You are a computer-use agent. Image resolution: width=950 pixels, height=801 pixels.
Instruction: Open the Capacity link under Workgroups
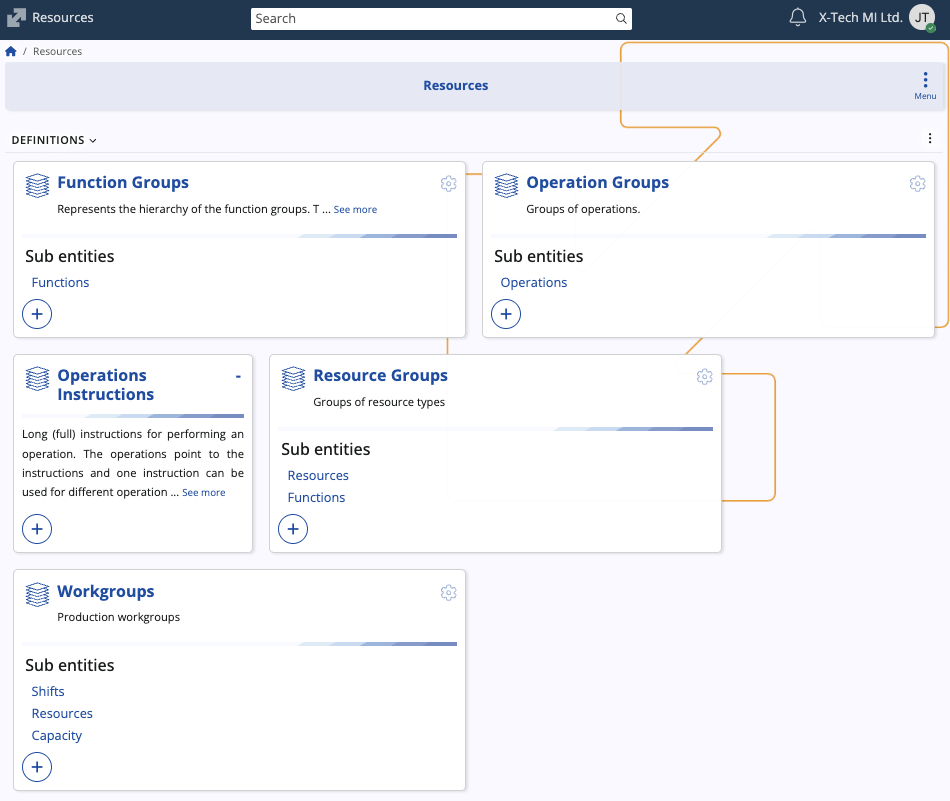pos(57,736)
